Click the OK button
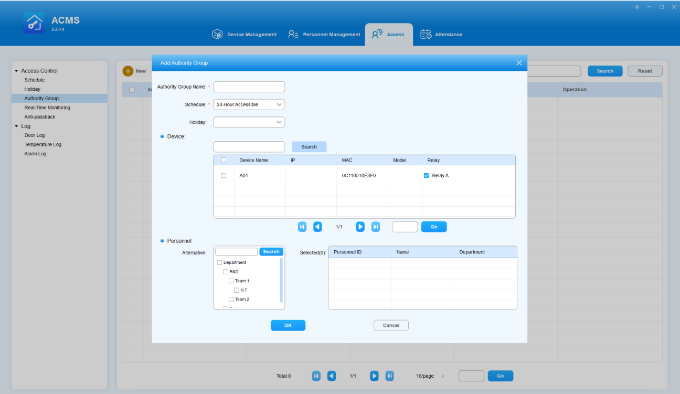Screen dimensions: 680x394 tap(288, 326)
